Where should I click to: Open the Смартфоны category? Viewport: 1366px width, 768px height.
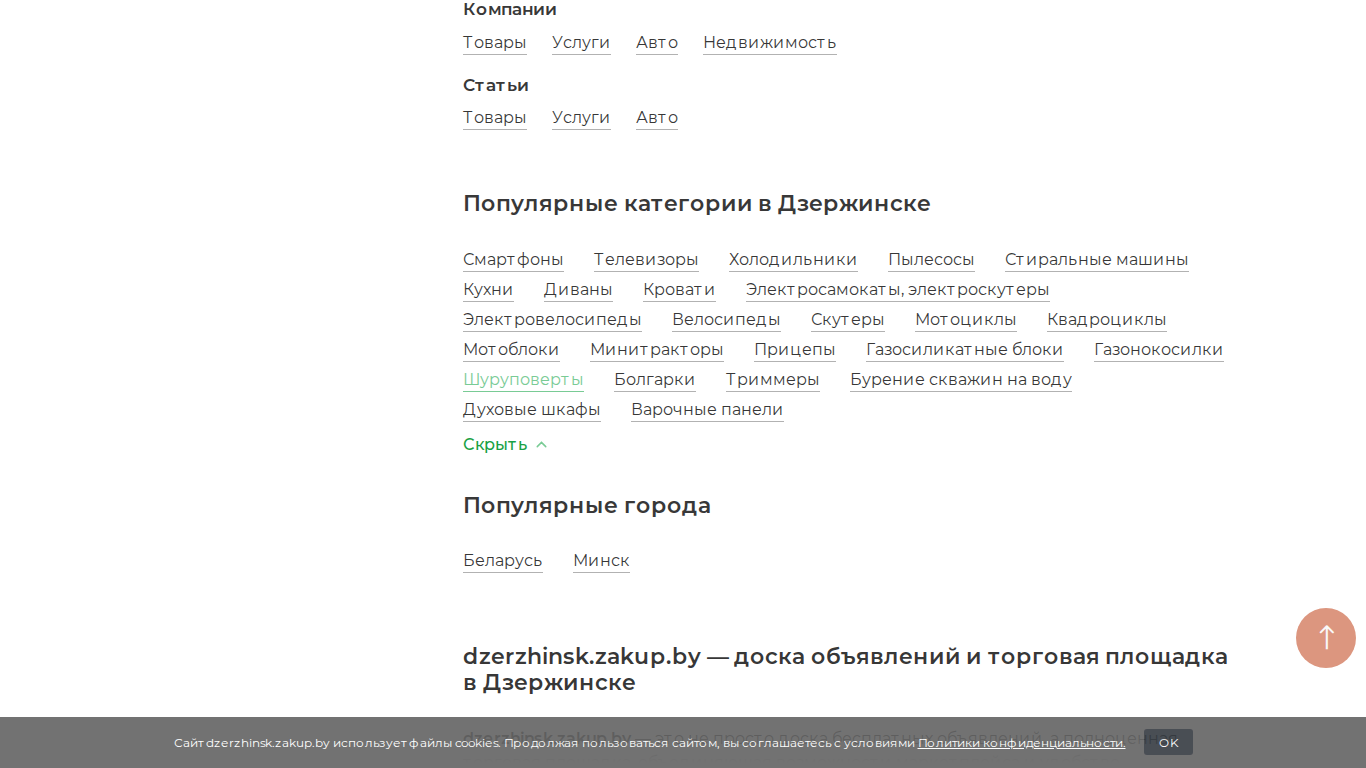[513, 260]
